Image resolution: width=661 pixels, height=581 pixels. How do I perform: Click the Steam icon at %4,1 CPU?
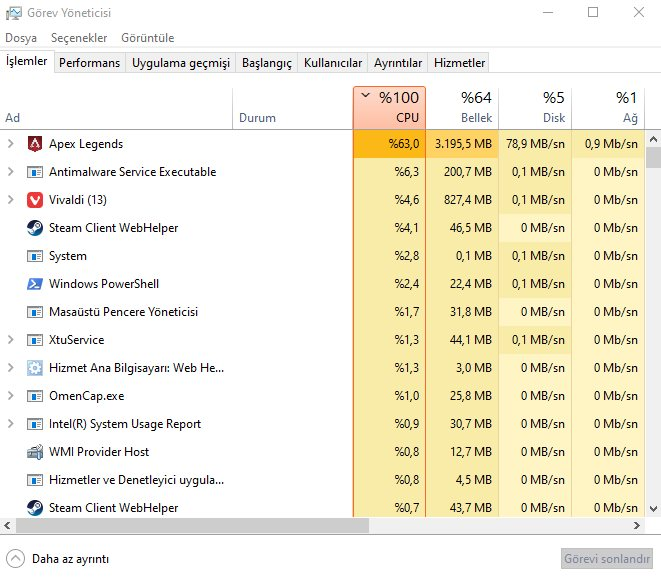(35, 228)
